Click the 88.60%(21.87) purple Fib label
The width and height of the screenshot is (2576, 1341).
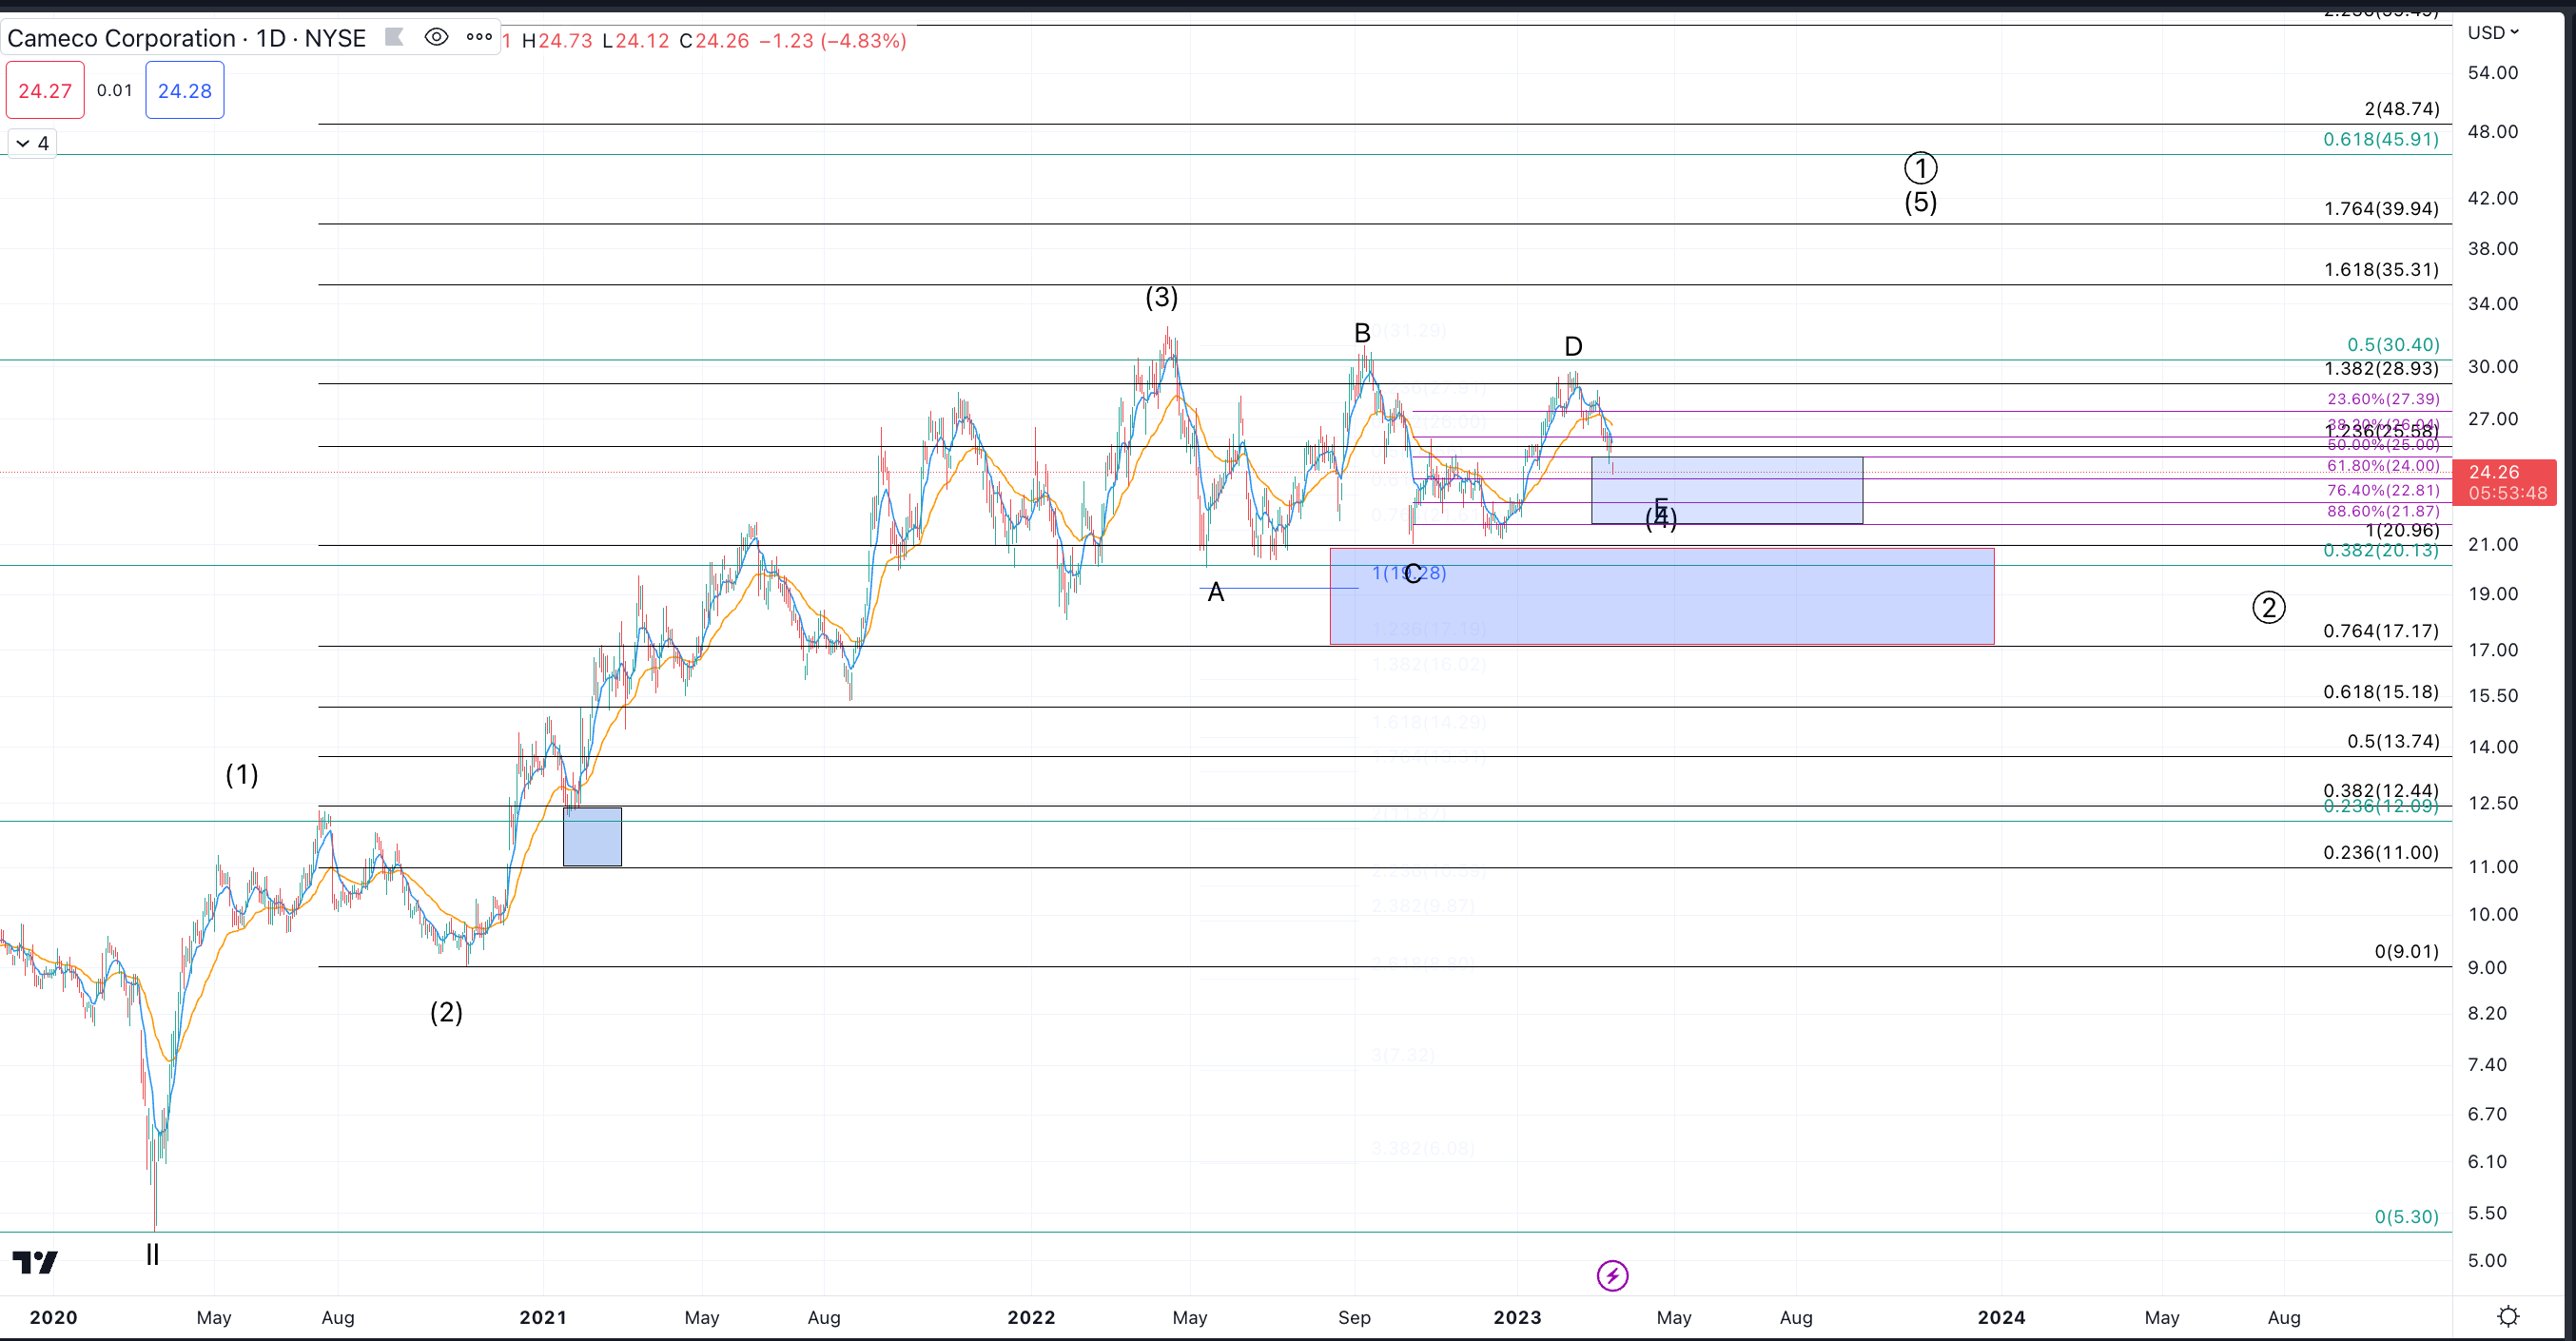(x=2383, y=512)
